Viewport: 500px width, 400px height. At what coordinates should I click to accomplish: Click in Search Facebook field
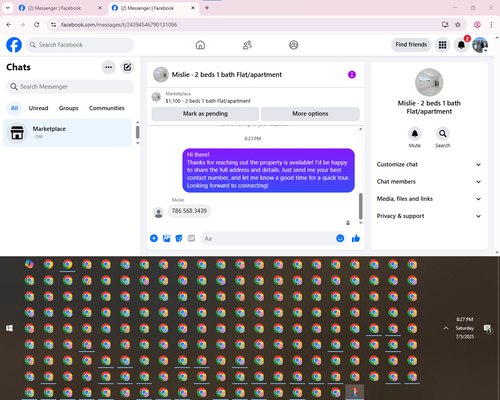(x=80, y=45)
